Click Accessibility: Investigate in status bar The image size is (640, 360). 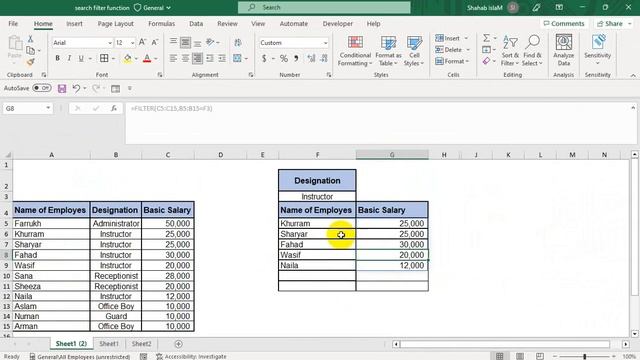click(191, 356)
